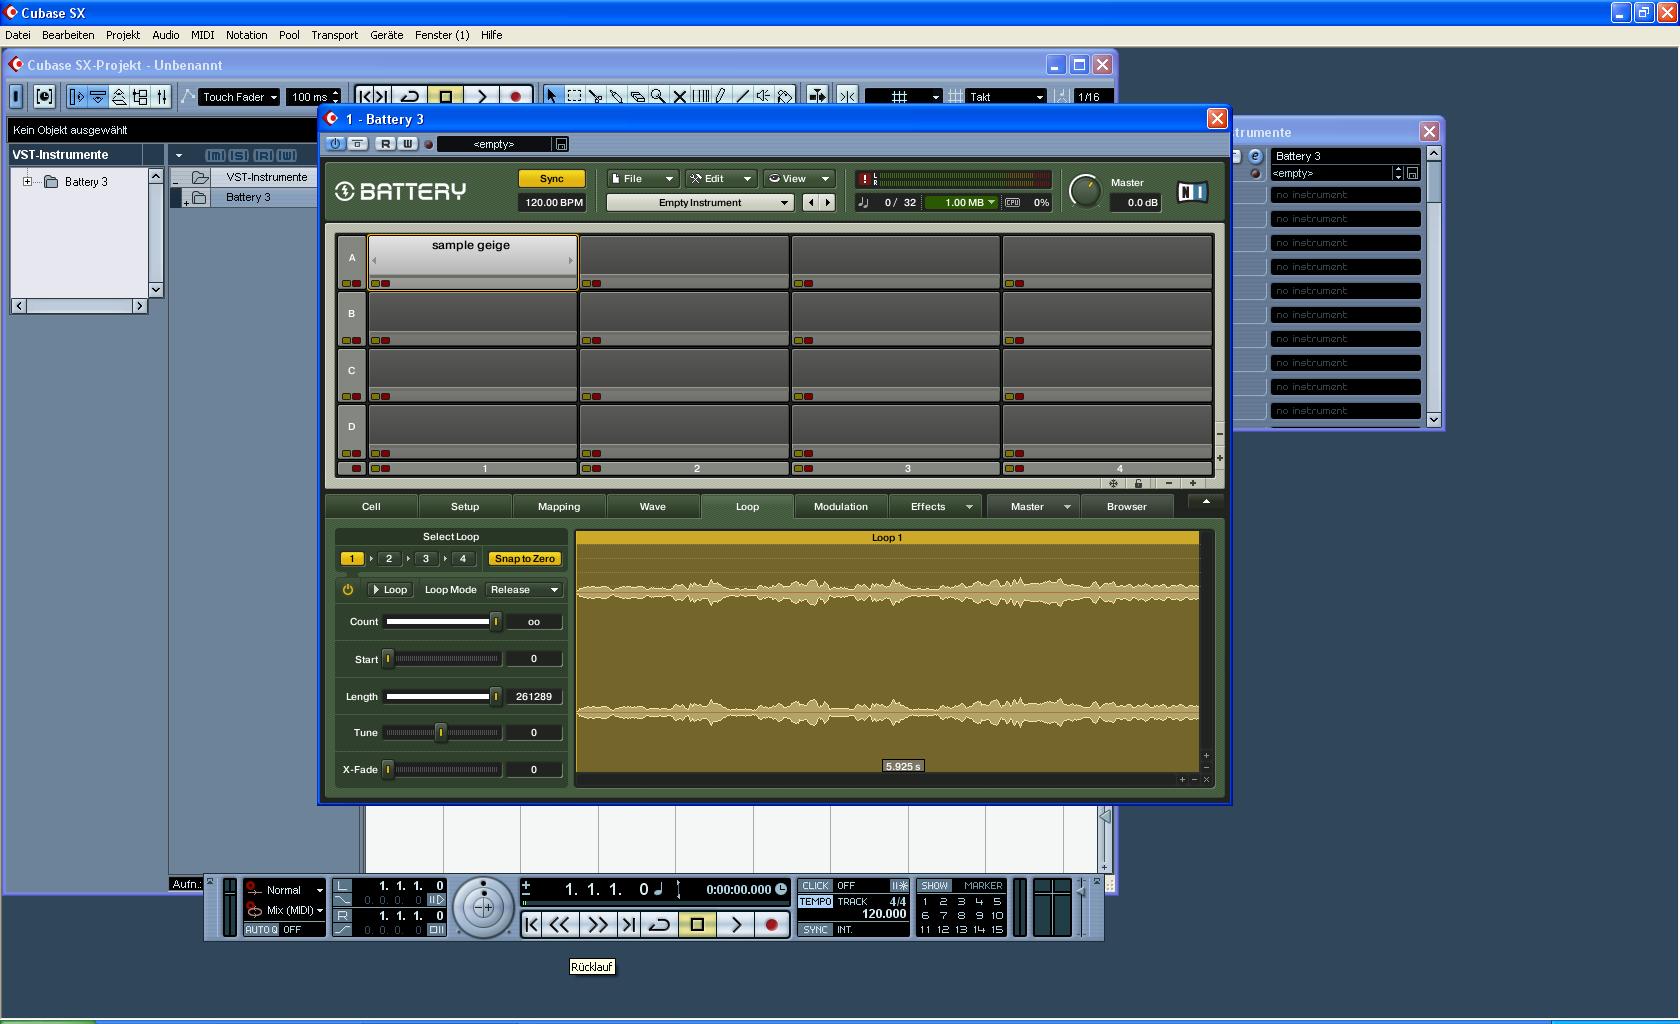Toggle the Sync tempo button in Battery
This screenshot has width=1680, height=1024.
[551, 179]
